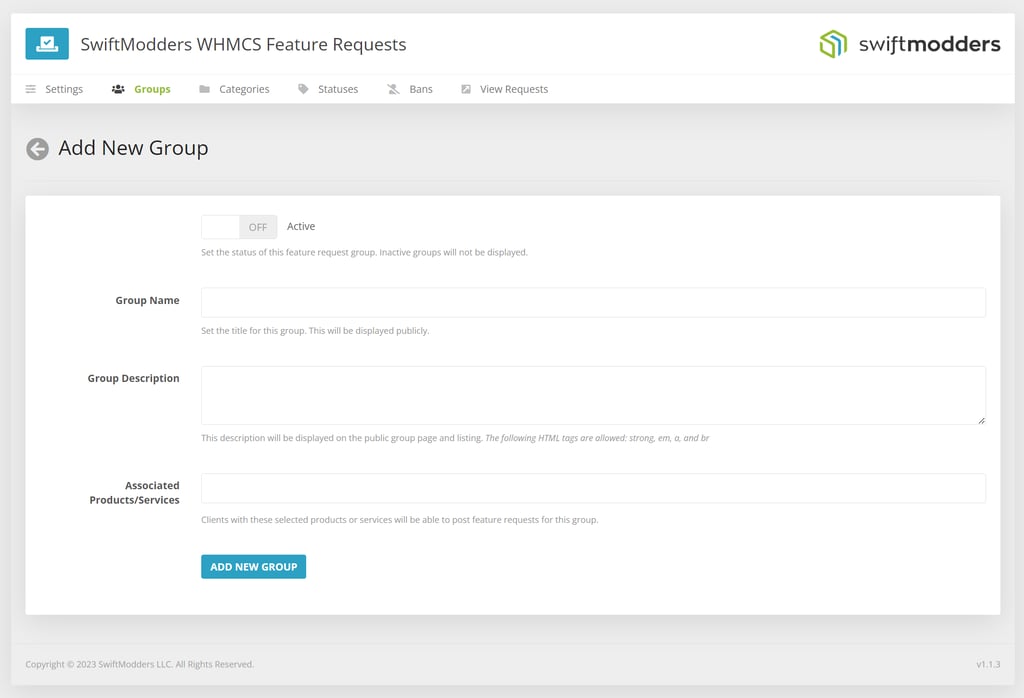The height and width of the screenshot is (698, 1024).
Task: Open the Settings tab
Action: (54, 89)
